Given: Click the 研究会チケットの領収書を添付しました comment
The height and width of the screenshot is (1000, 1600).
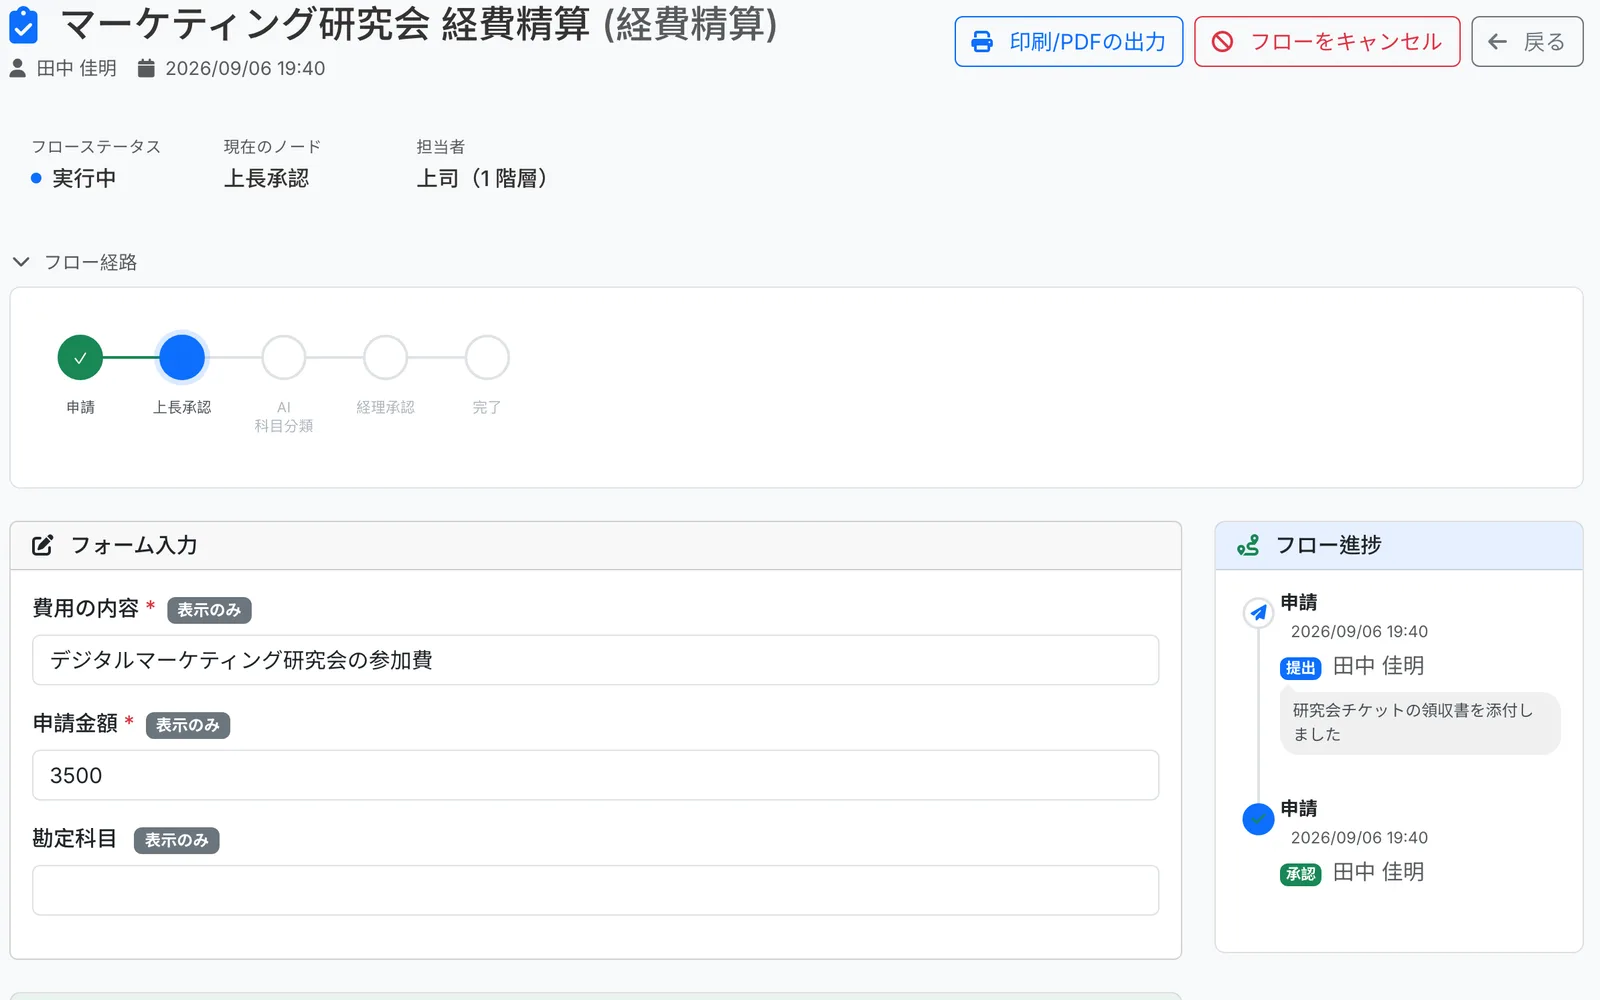Looking at the screenshot, I should click(x=1420, y=722).
